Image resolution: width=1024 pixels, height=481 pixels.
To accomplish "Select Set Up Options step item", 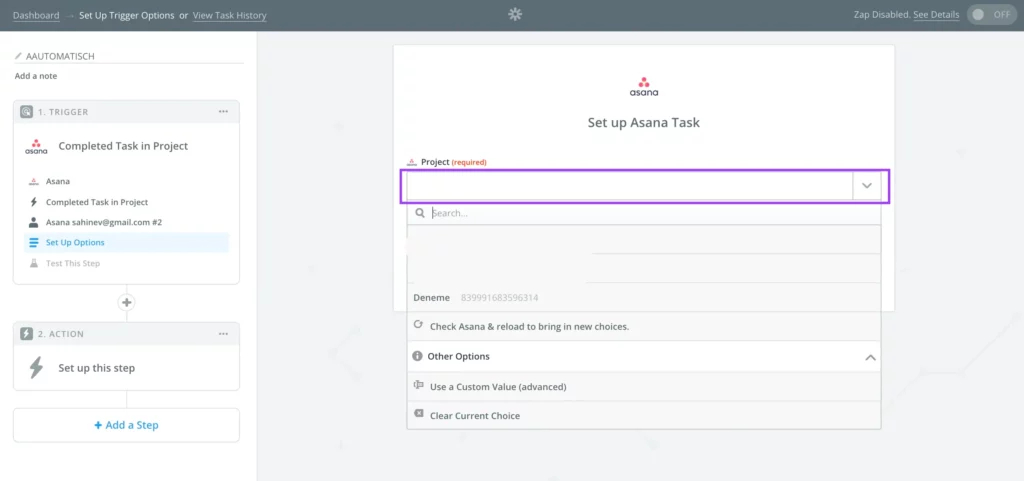I will point(127,243).
